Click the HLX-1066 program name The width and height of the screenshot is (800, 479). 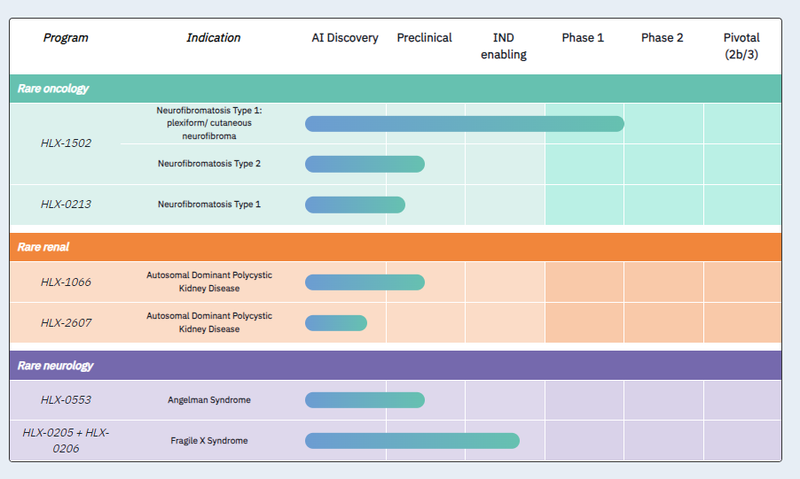[x=66, y=282]
